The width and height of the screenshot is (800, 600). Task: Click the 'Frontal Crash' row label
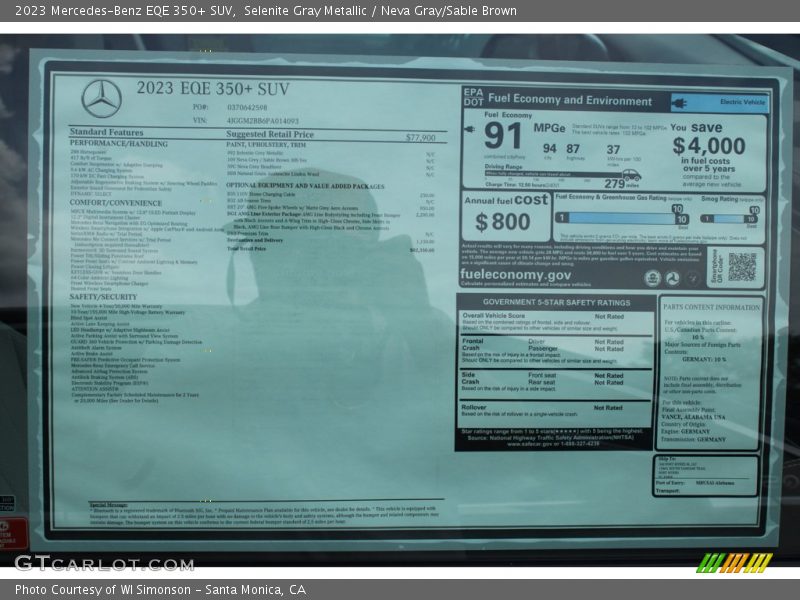point(472,344)
